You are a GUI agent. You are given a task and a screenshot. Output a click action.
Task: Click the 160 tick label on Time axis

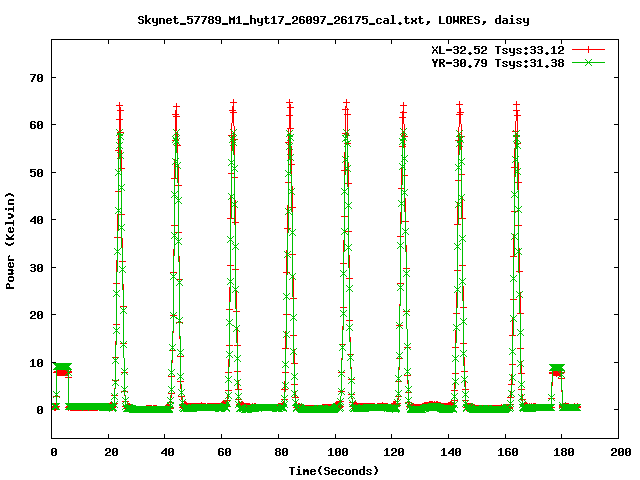click(507, 452)
